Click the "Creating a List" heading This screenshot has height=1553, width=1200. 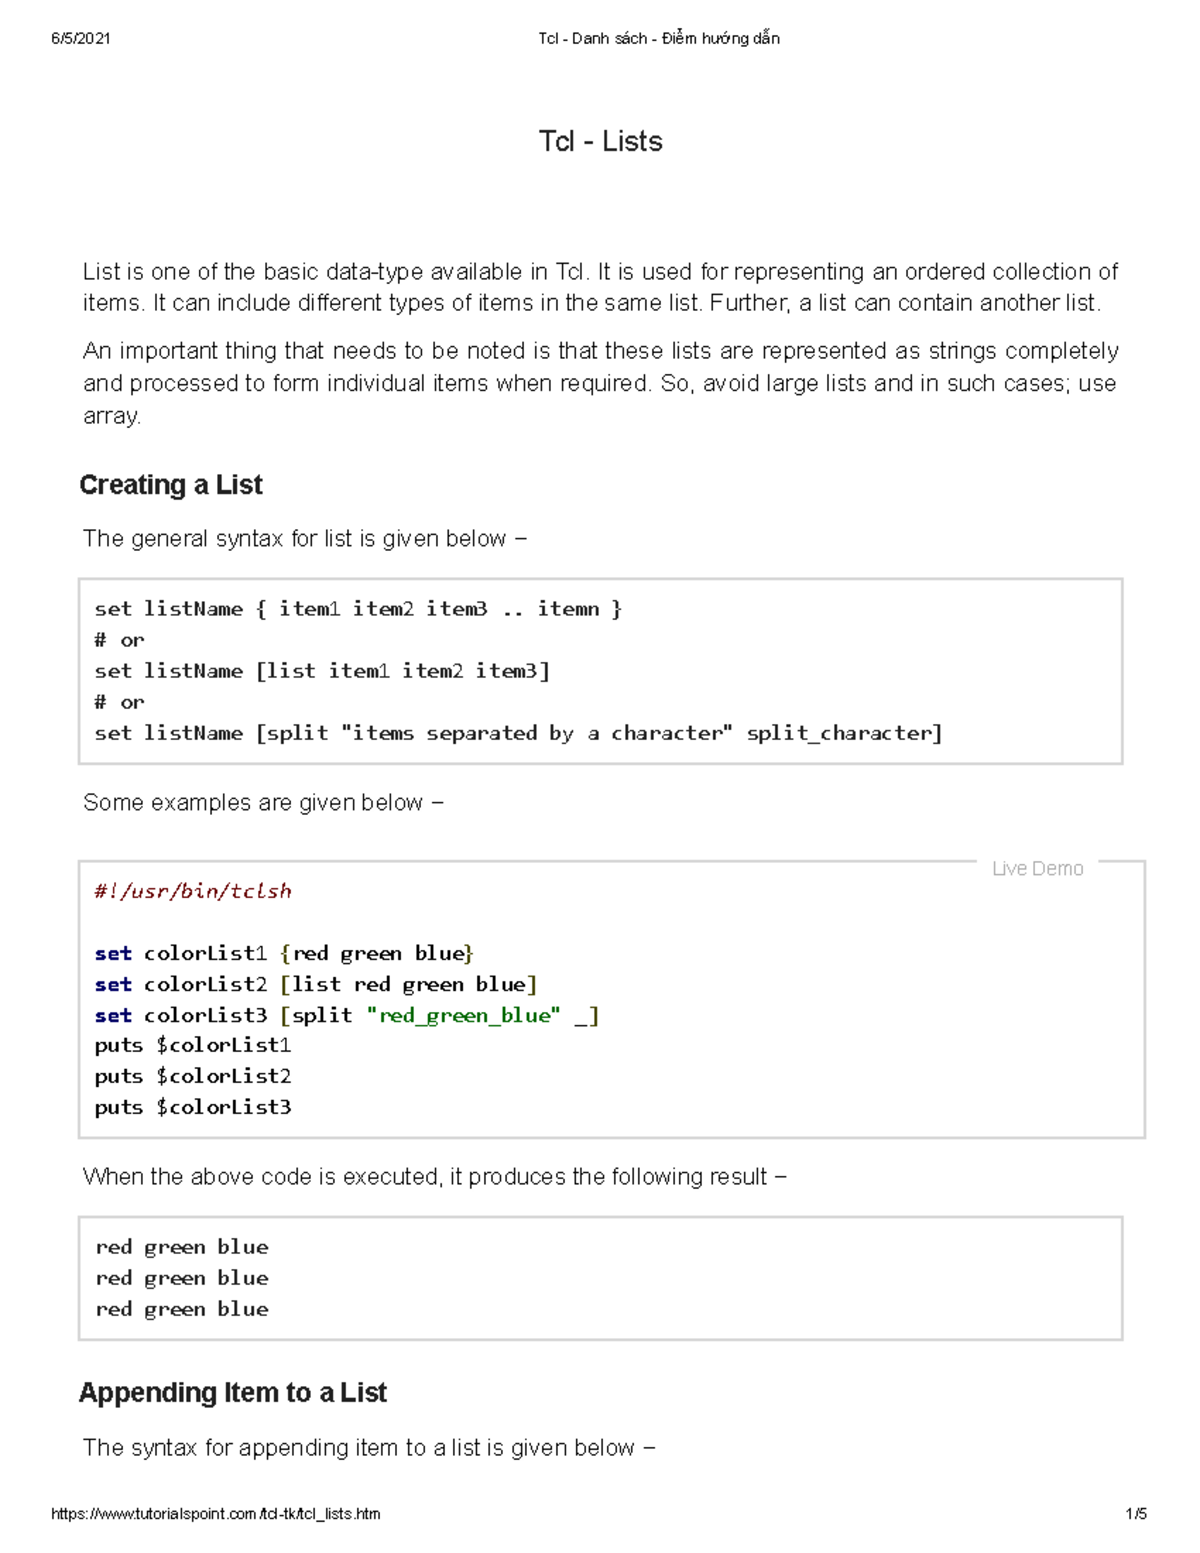coord(170,485)
